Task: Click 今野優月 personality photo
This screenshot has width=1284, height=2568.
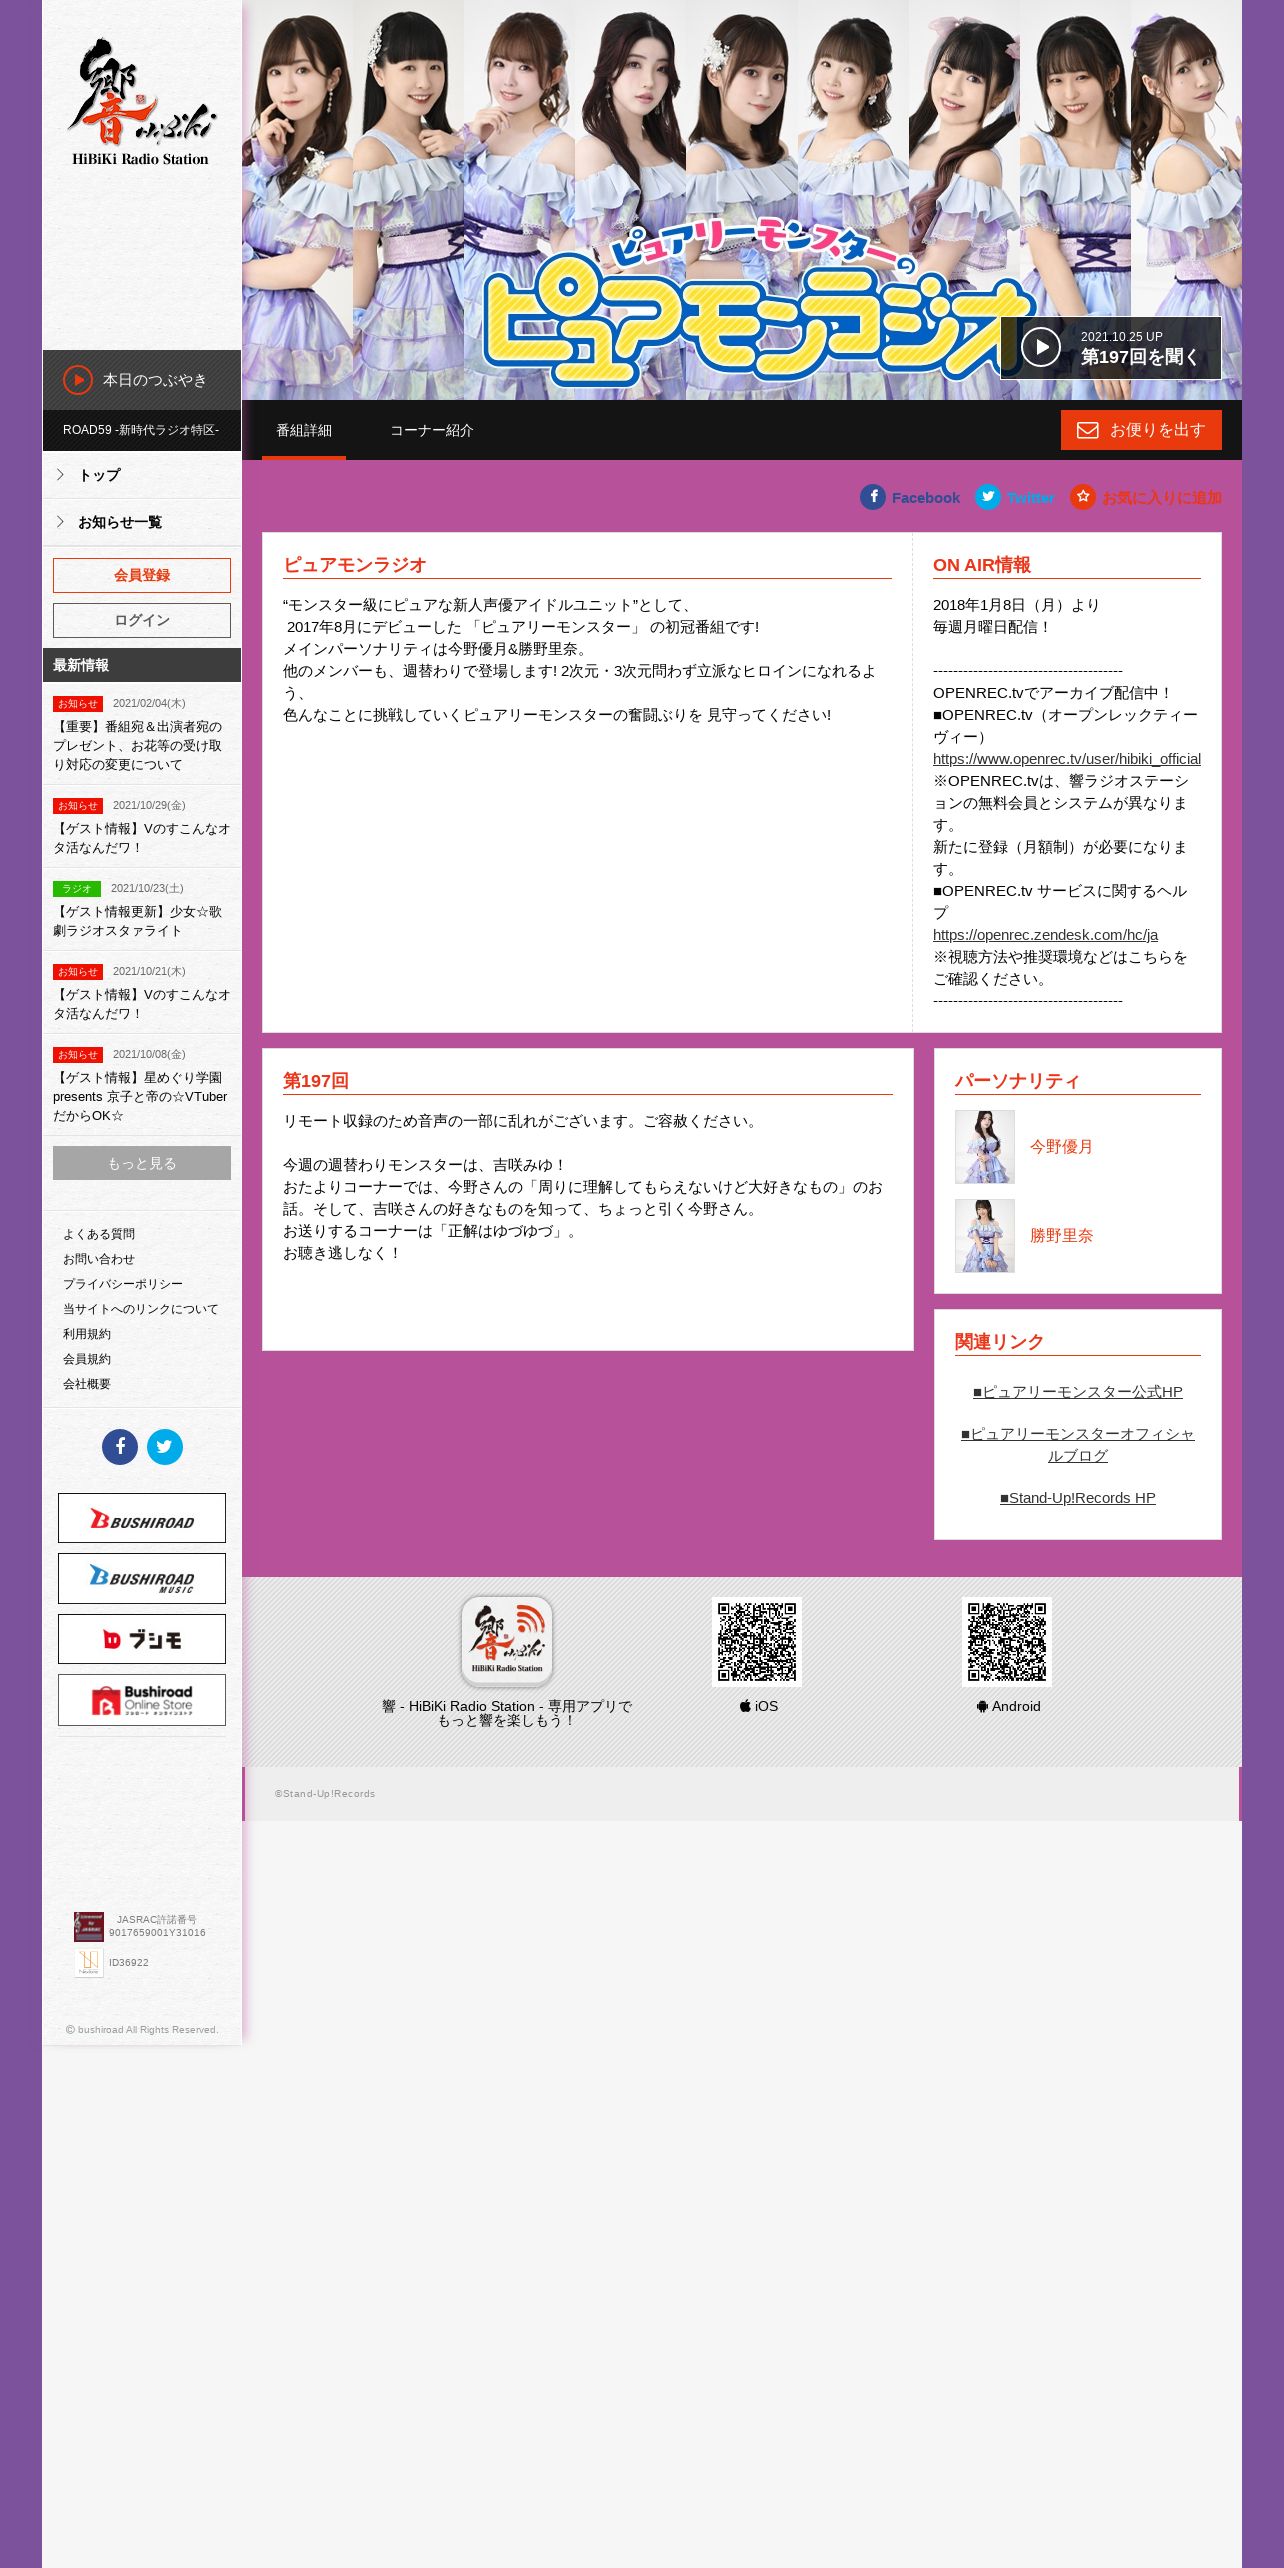Action: (985, 1147)
